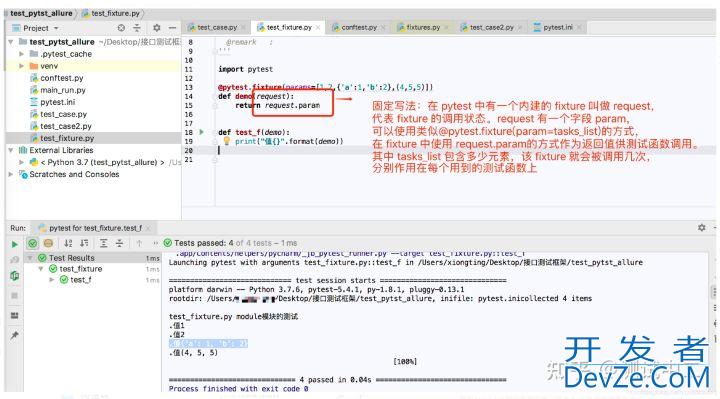
Task: Click the Stop process square icon
Action: pyautogui.click(x=15, y=295)
